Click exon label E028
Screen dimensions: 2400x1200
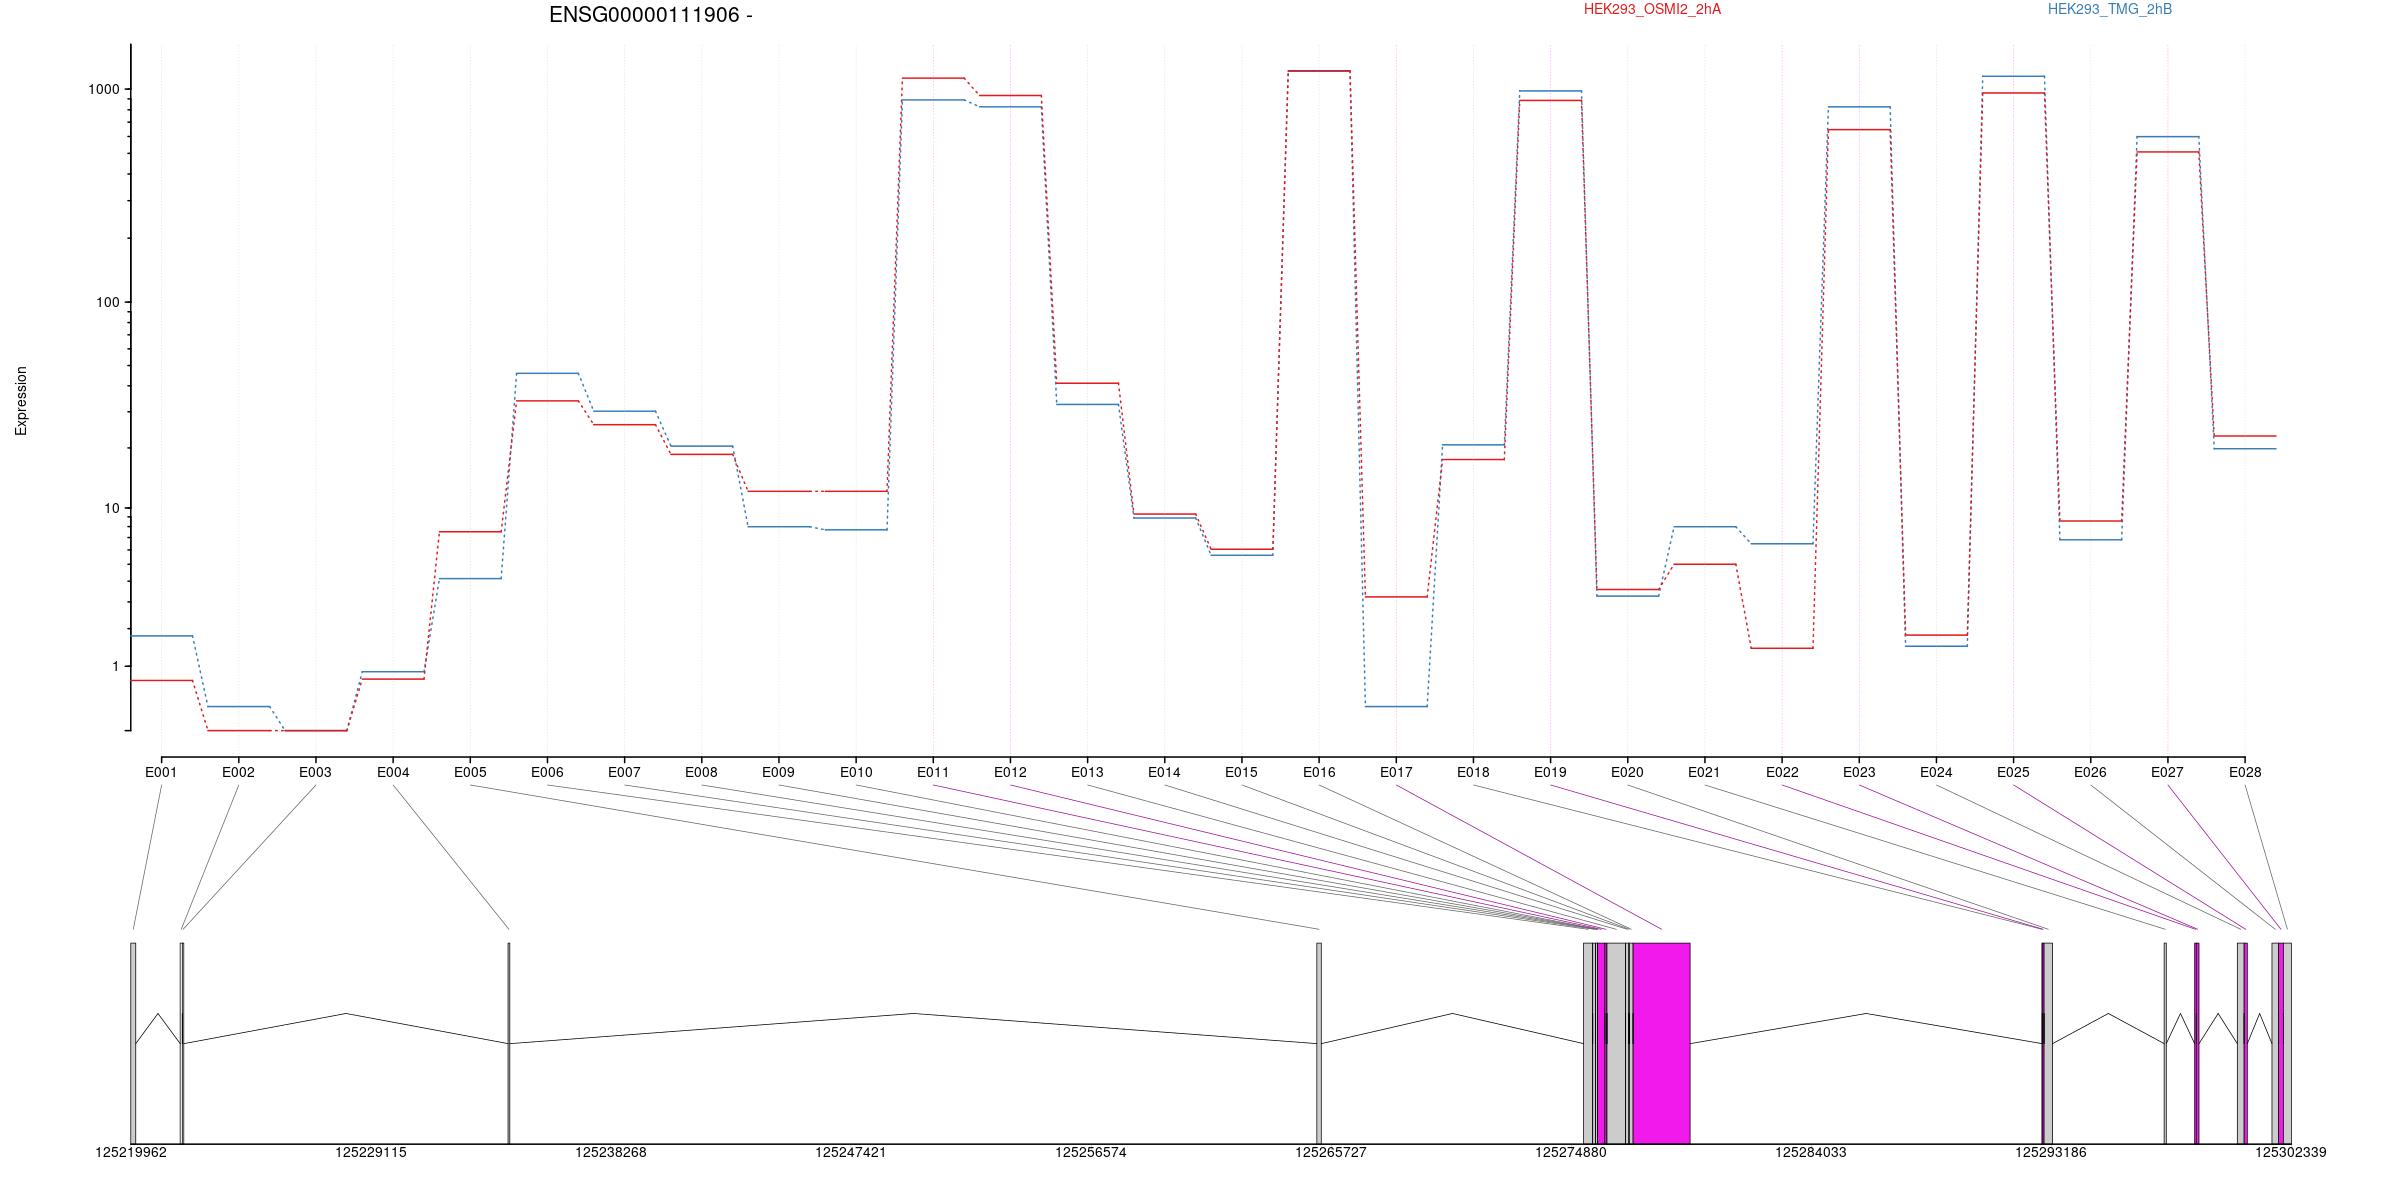point(2245,772)
